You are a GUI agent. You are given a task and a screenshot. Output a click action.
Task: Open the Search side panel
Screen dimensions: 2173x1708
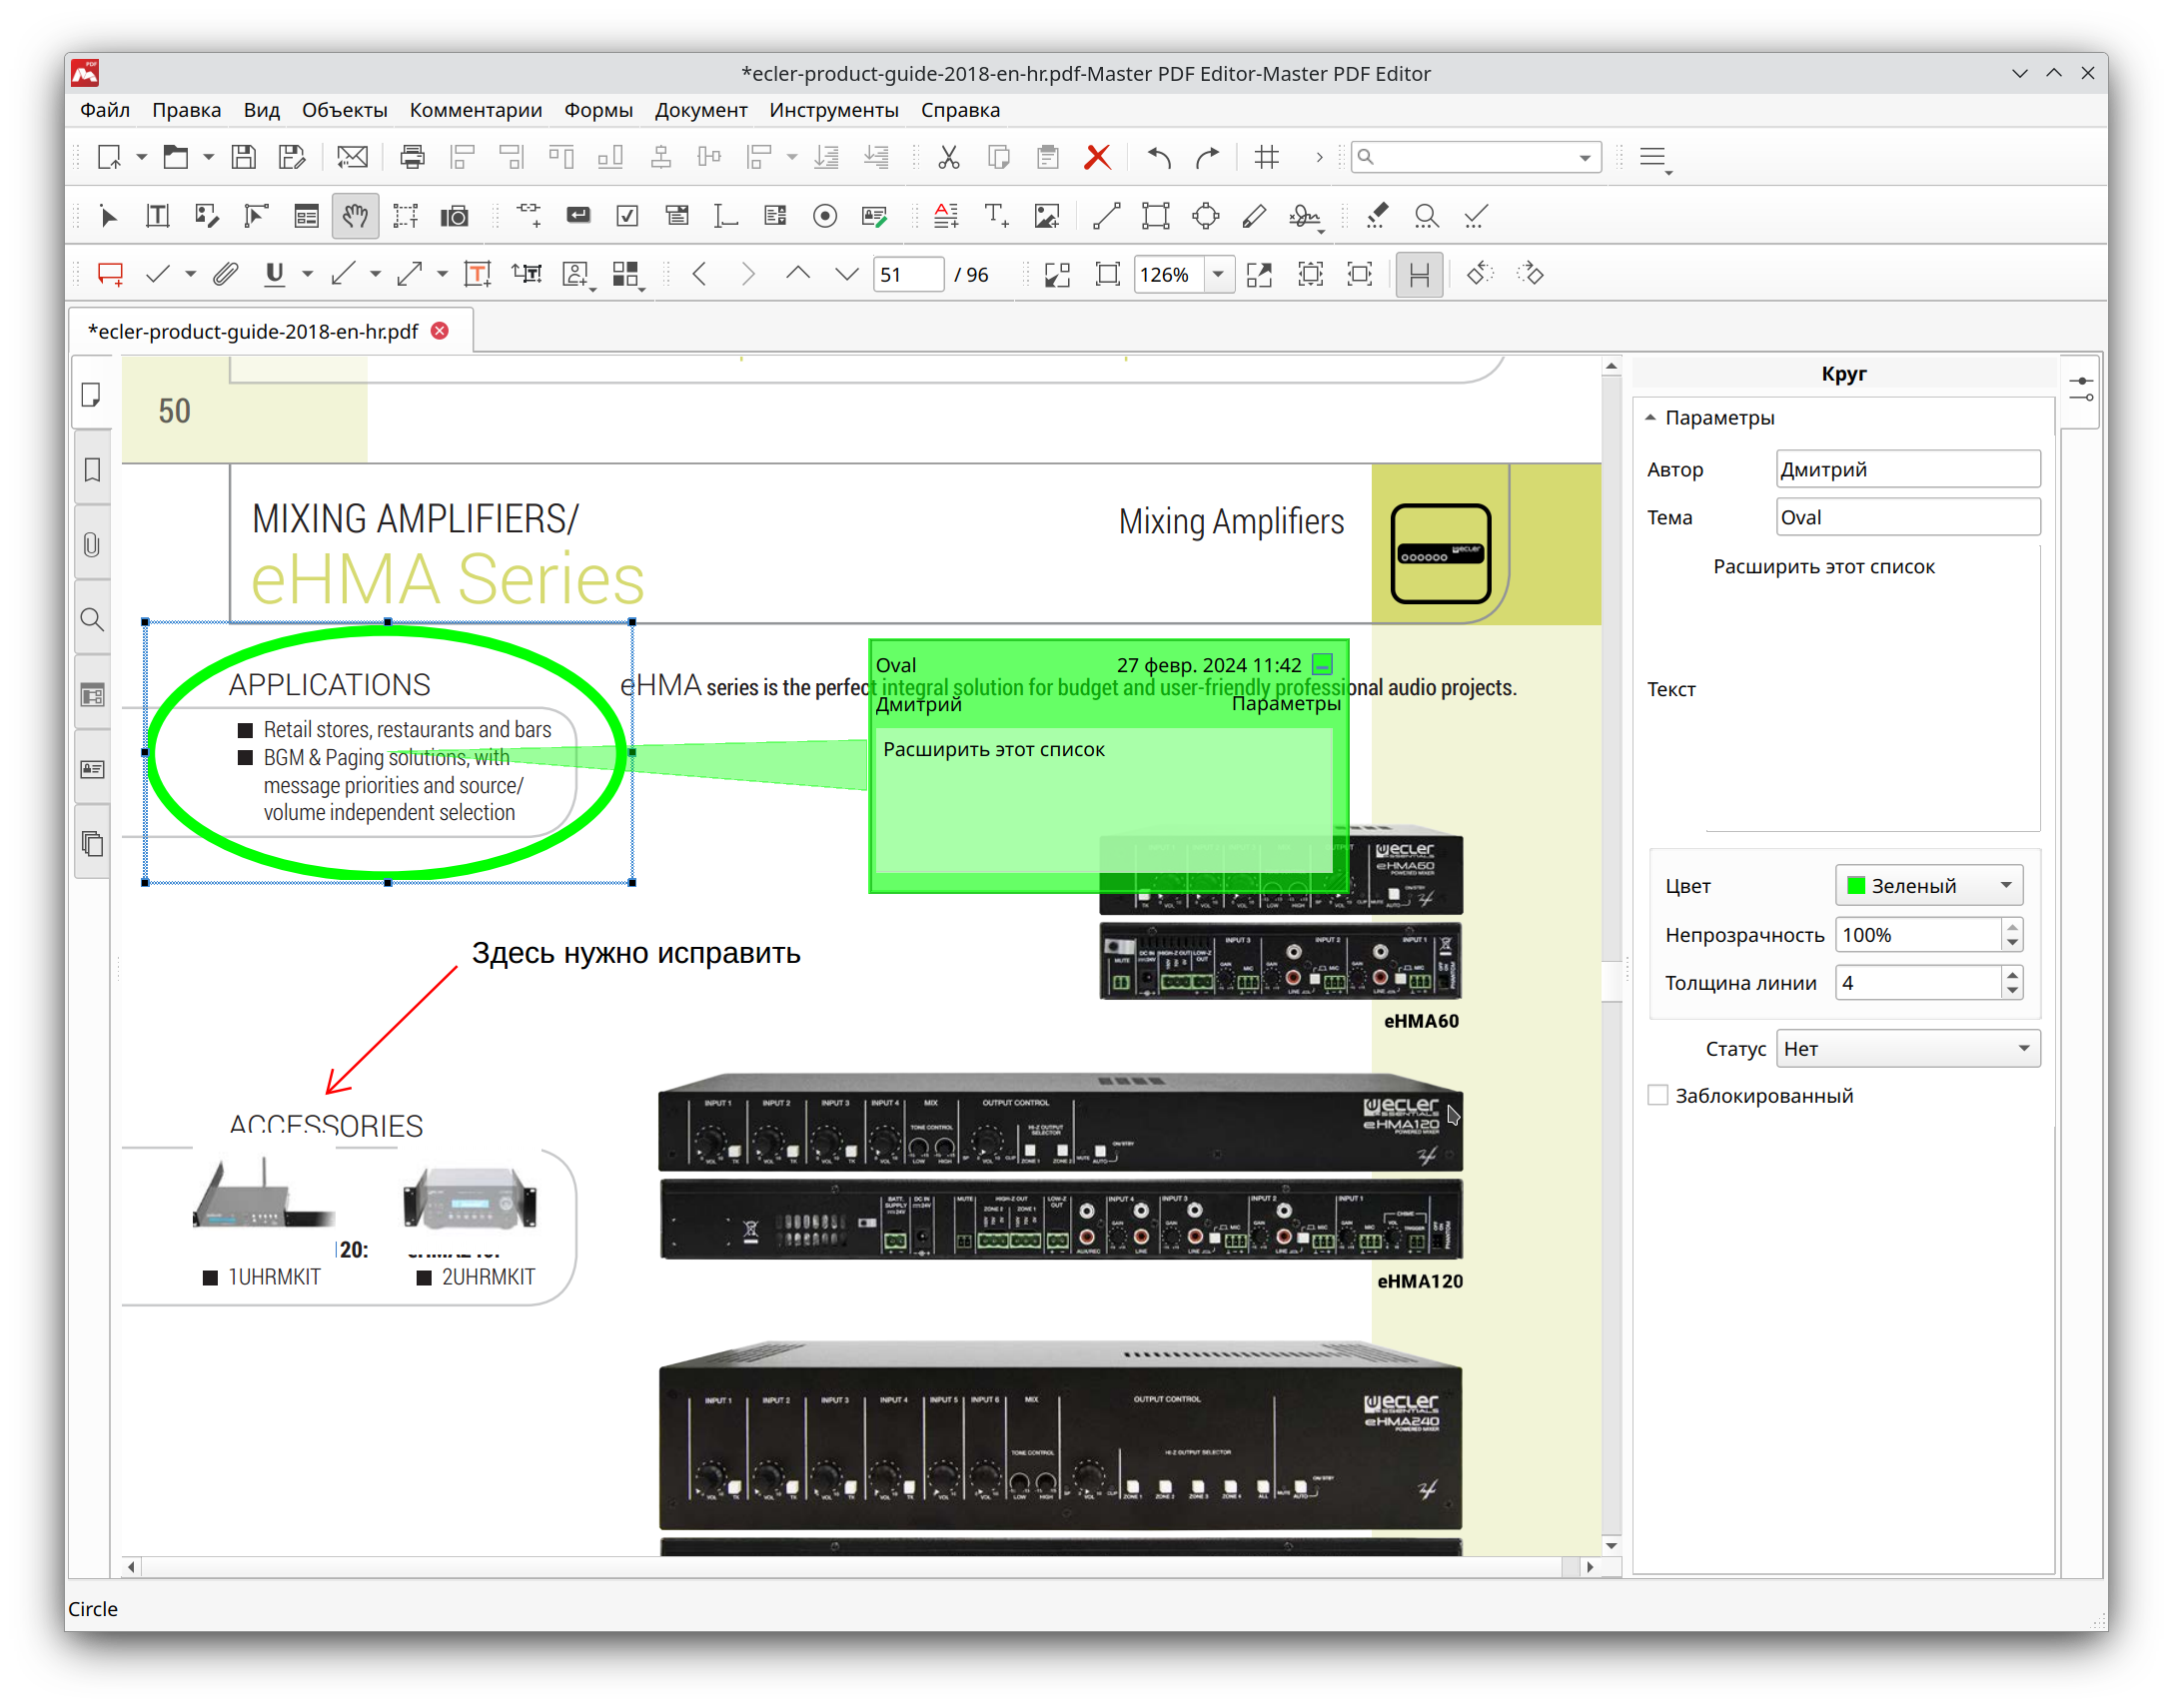click(x=92, y=620)
